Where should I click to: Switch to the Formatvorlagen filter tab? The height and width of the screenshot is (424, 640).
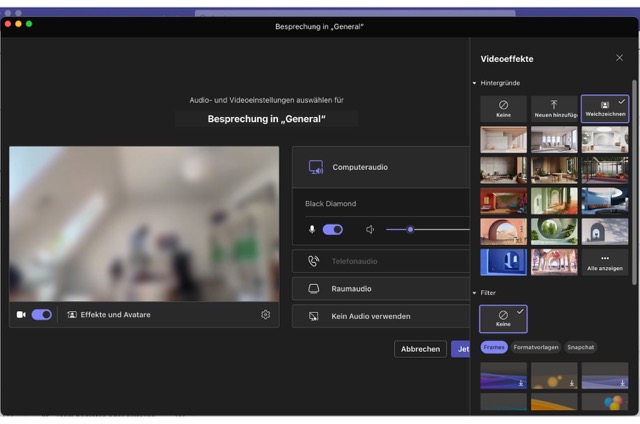click(x=536, y=347)
